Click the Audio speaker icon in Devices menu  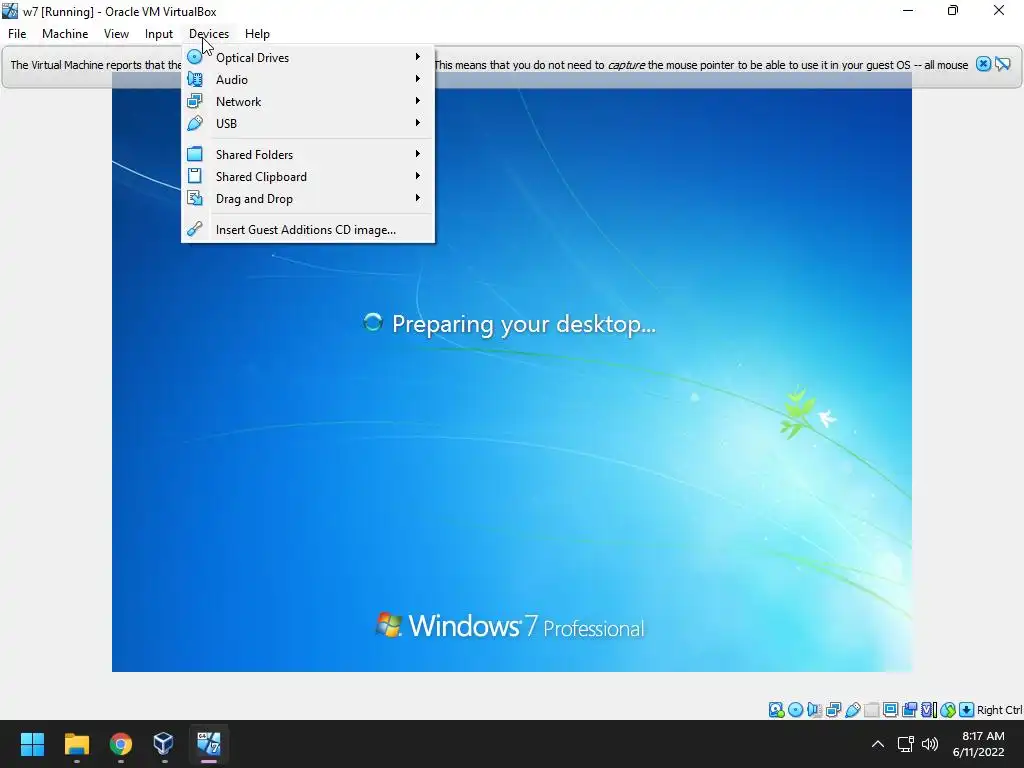coord(195,79)
